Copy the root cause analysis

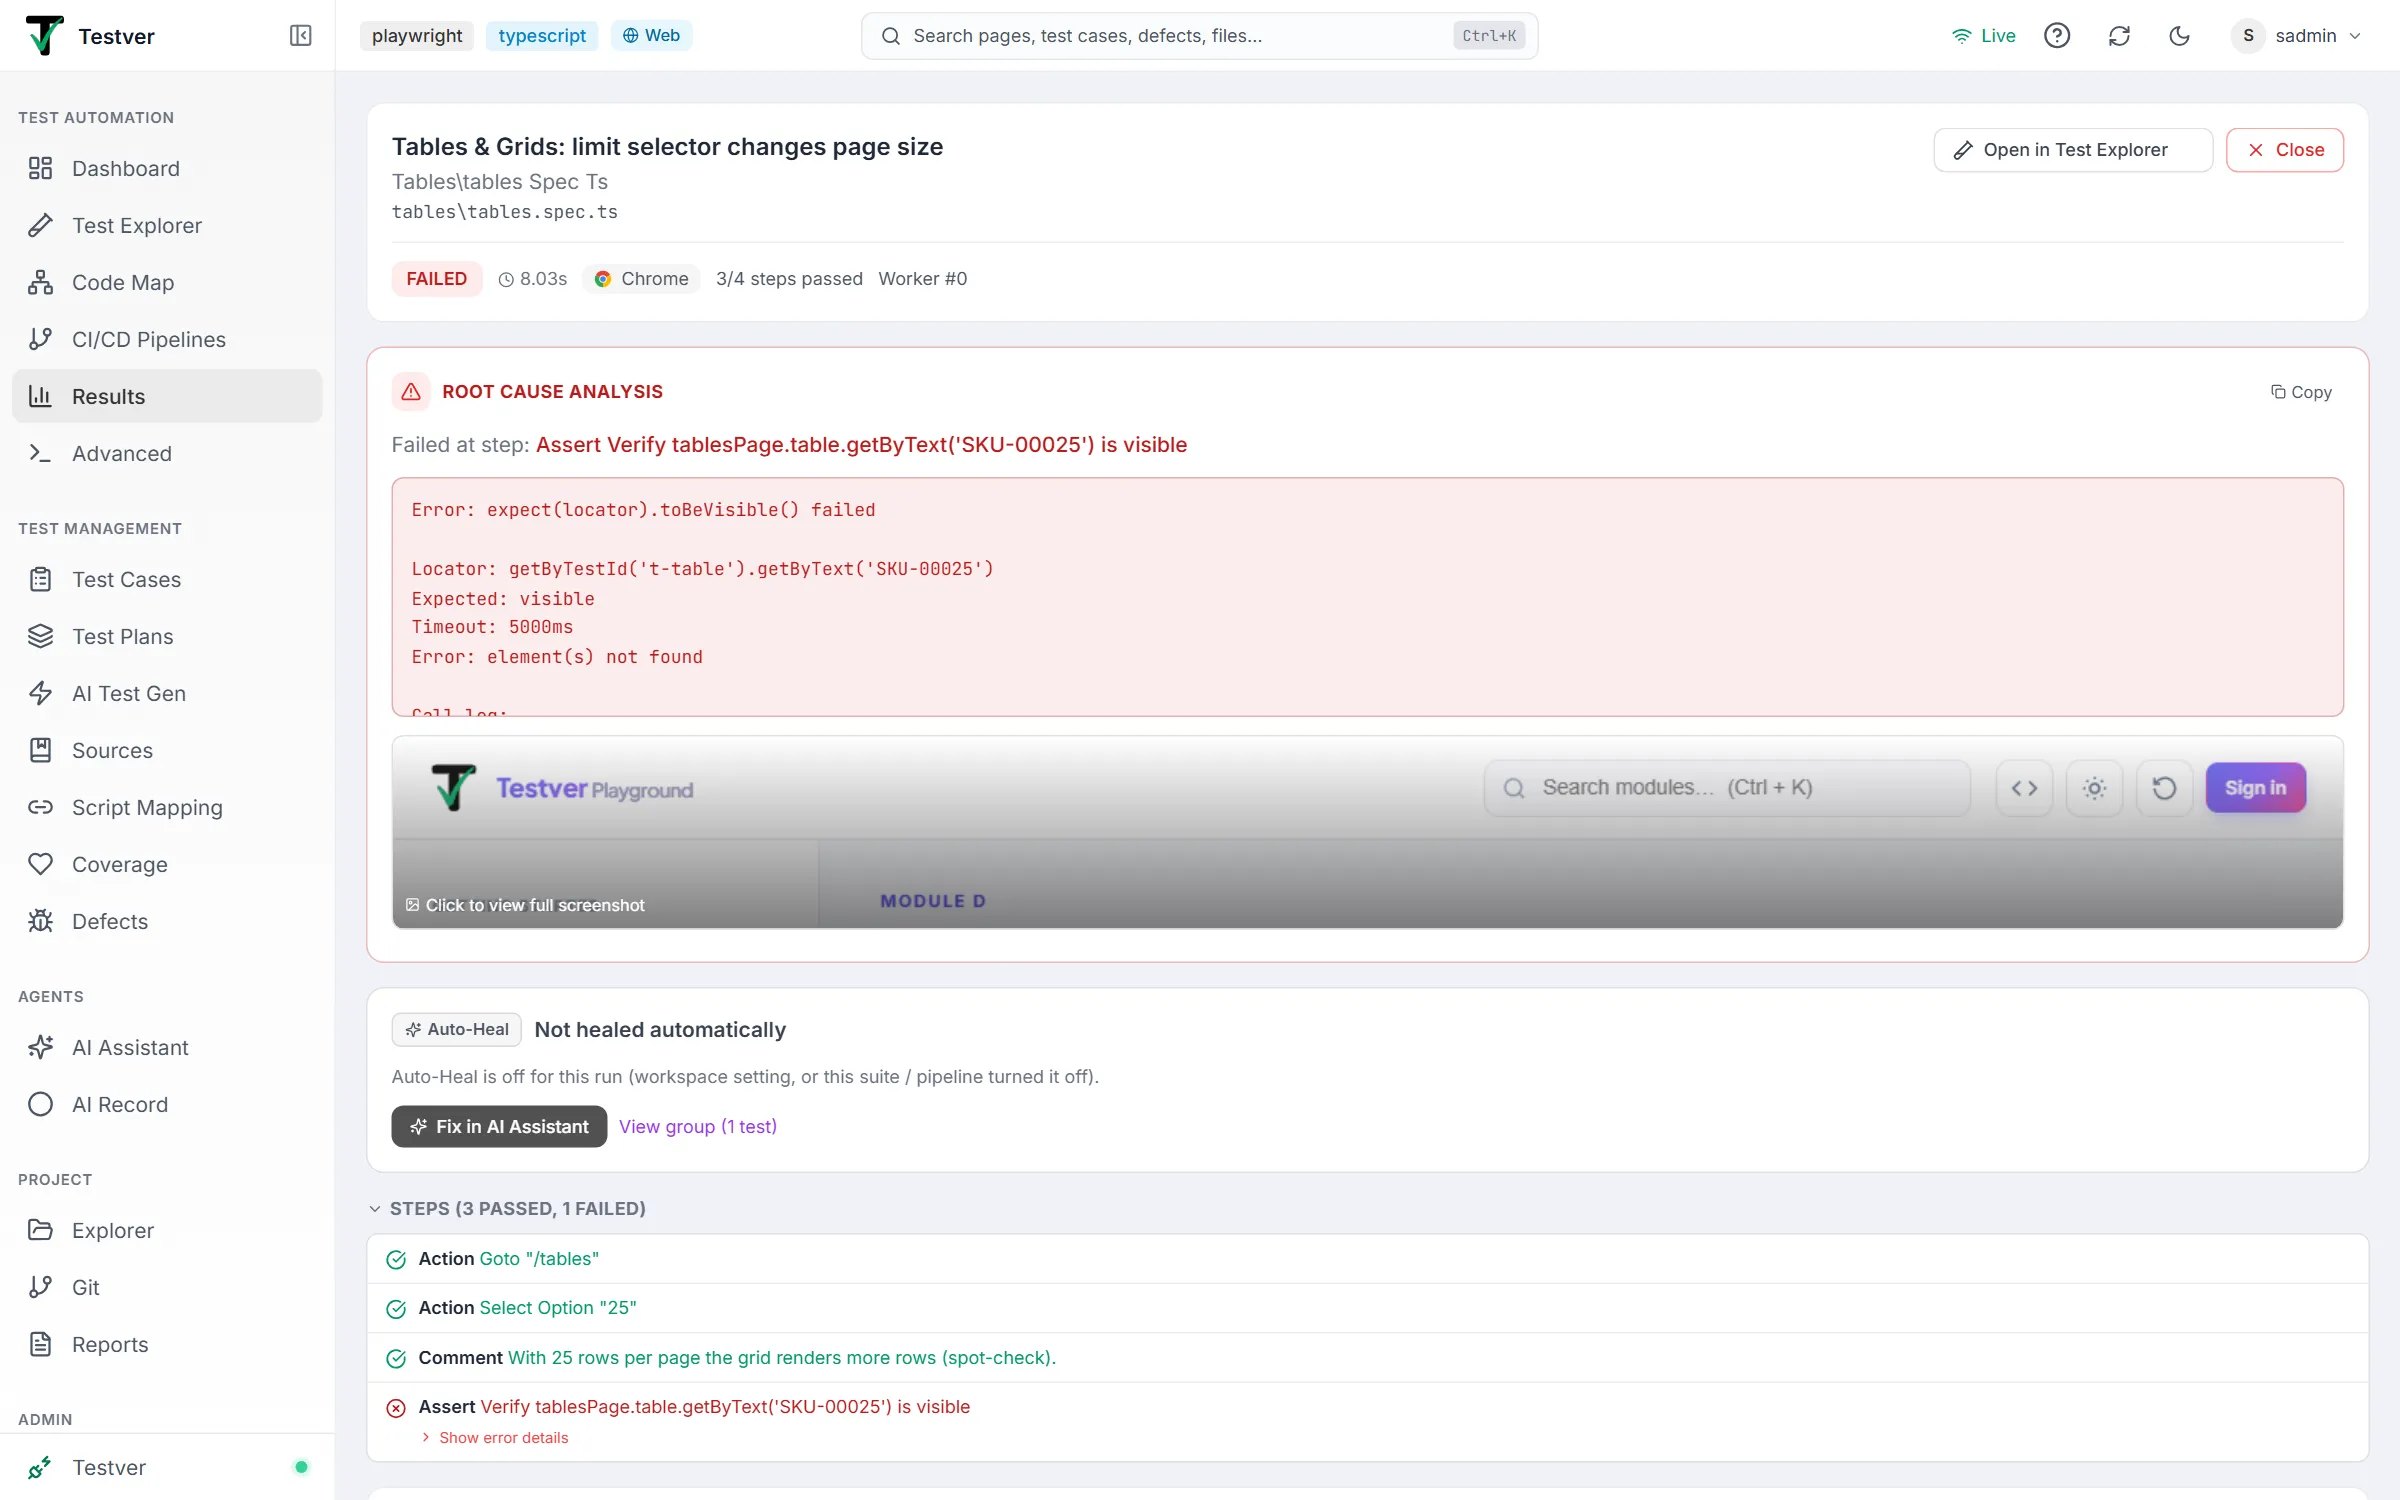point(2301,392)
